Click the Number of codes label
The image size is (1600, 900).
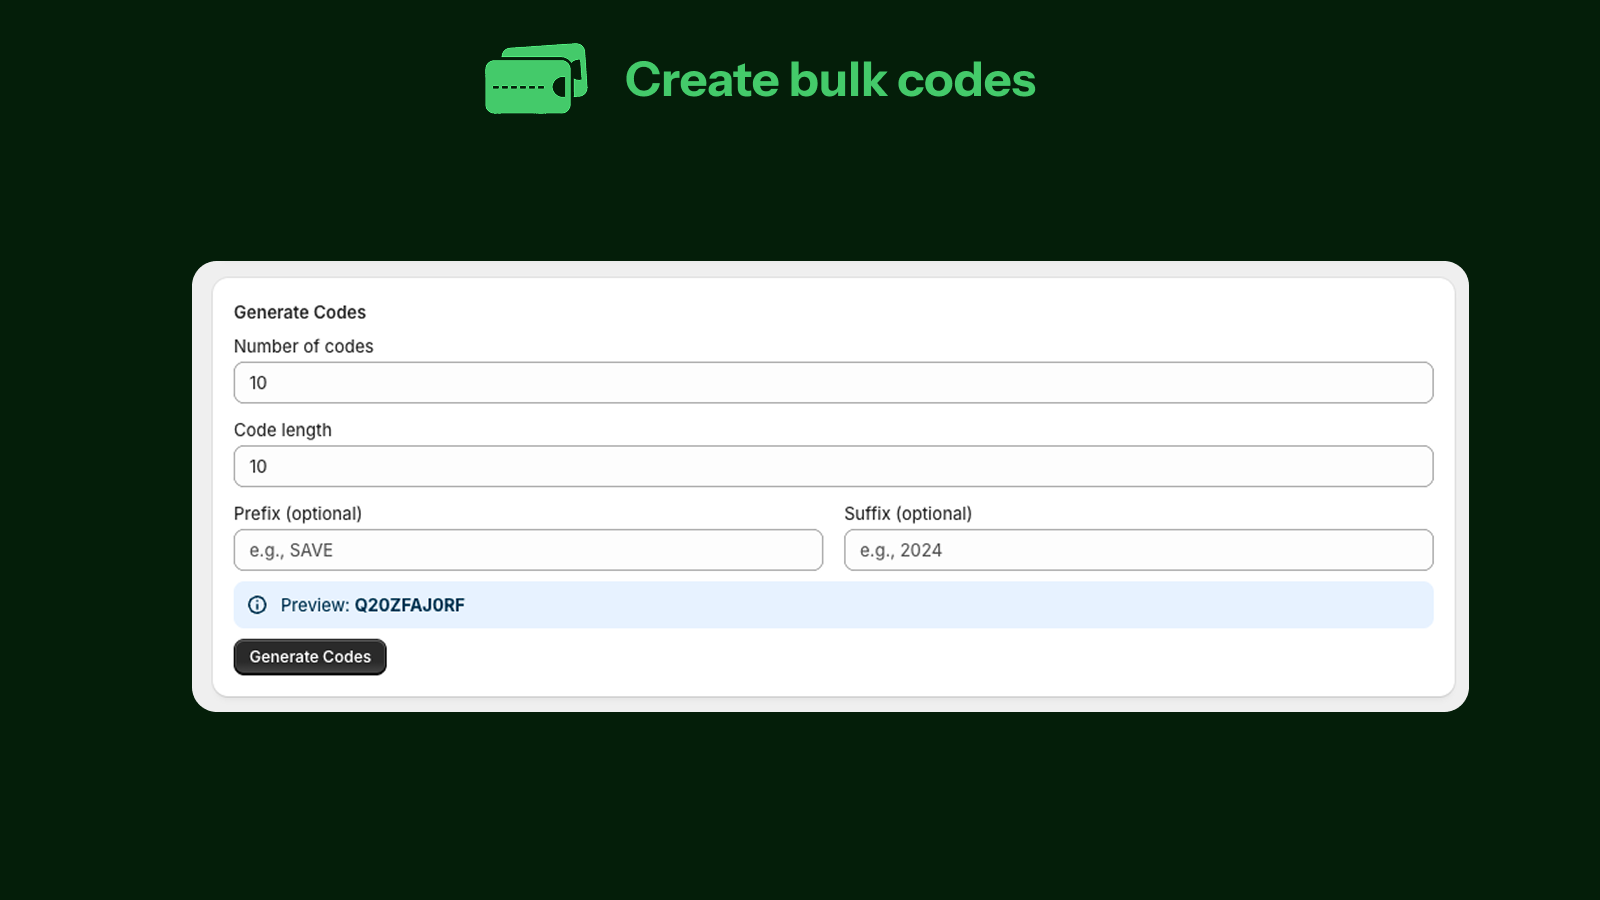coord(303,346)
